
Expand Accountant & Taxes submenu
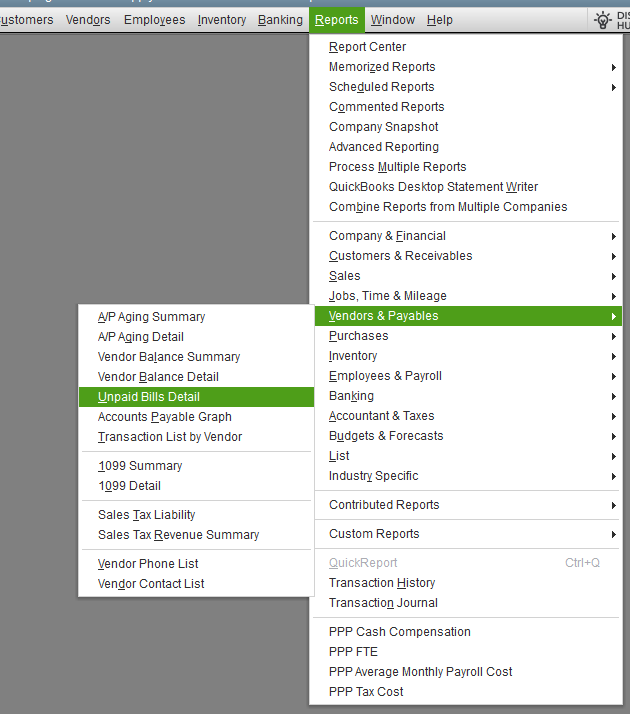[466, 416]
